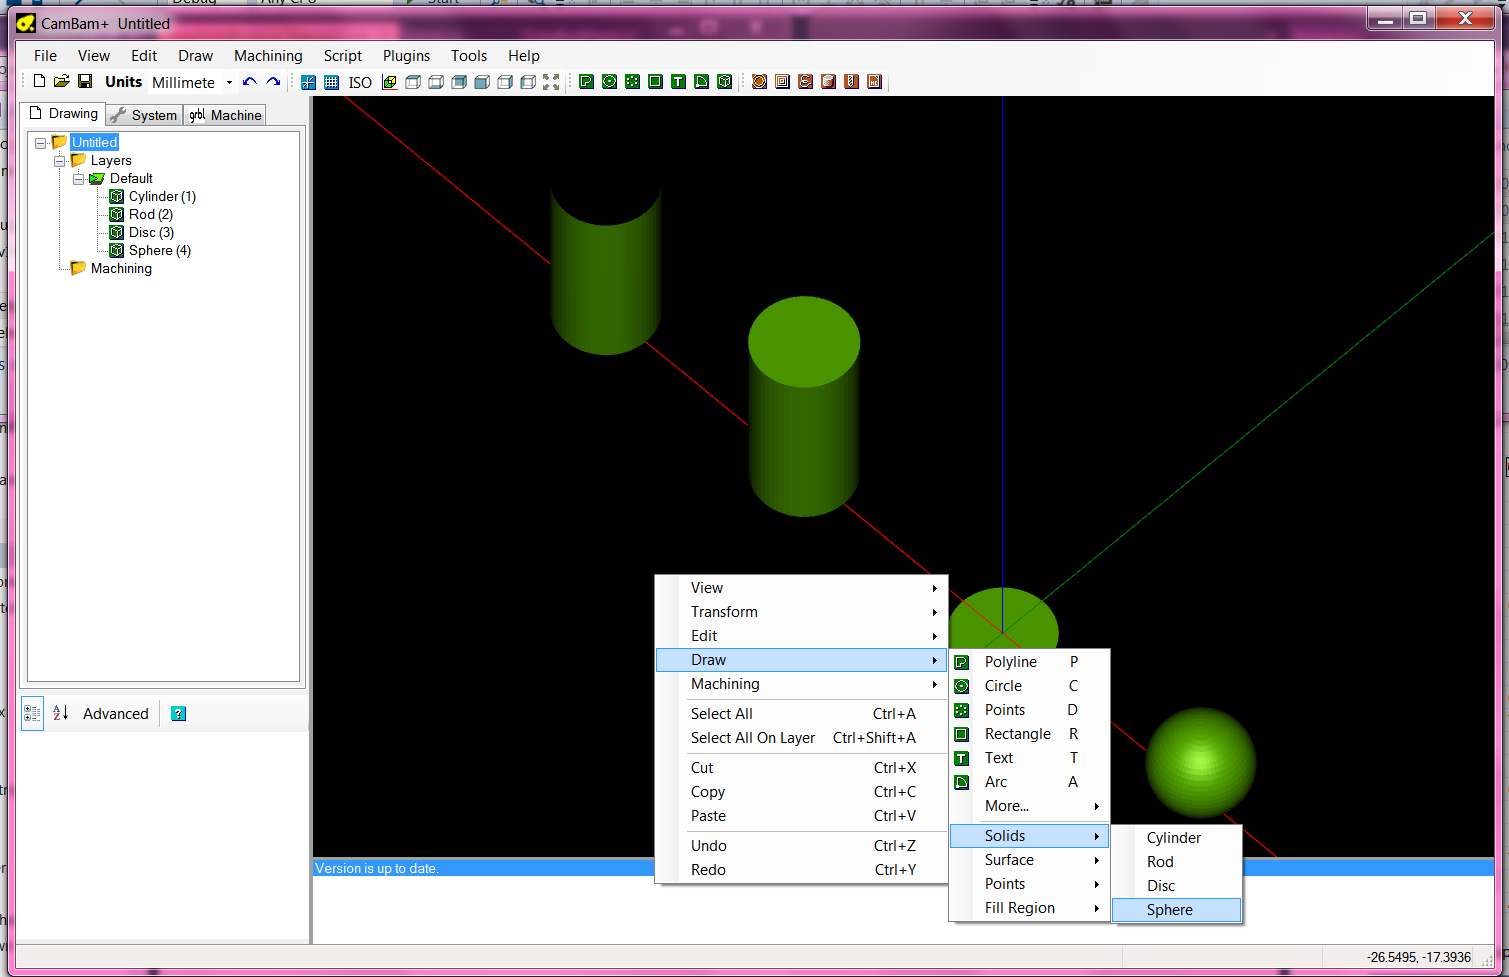The image size is (1509, 977).
Task: Select the Polyline draw tool in toolbar
Action: click(587, 82)
